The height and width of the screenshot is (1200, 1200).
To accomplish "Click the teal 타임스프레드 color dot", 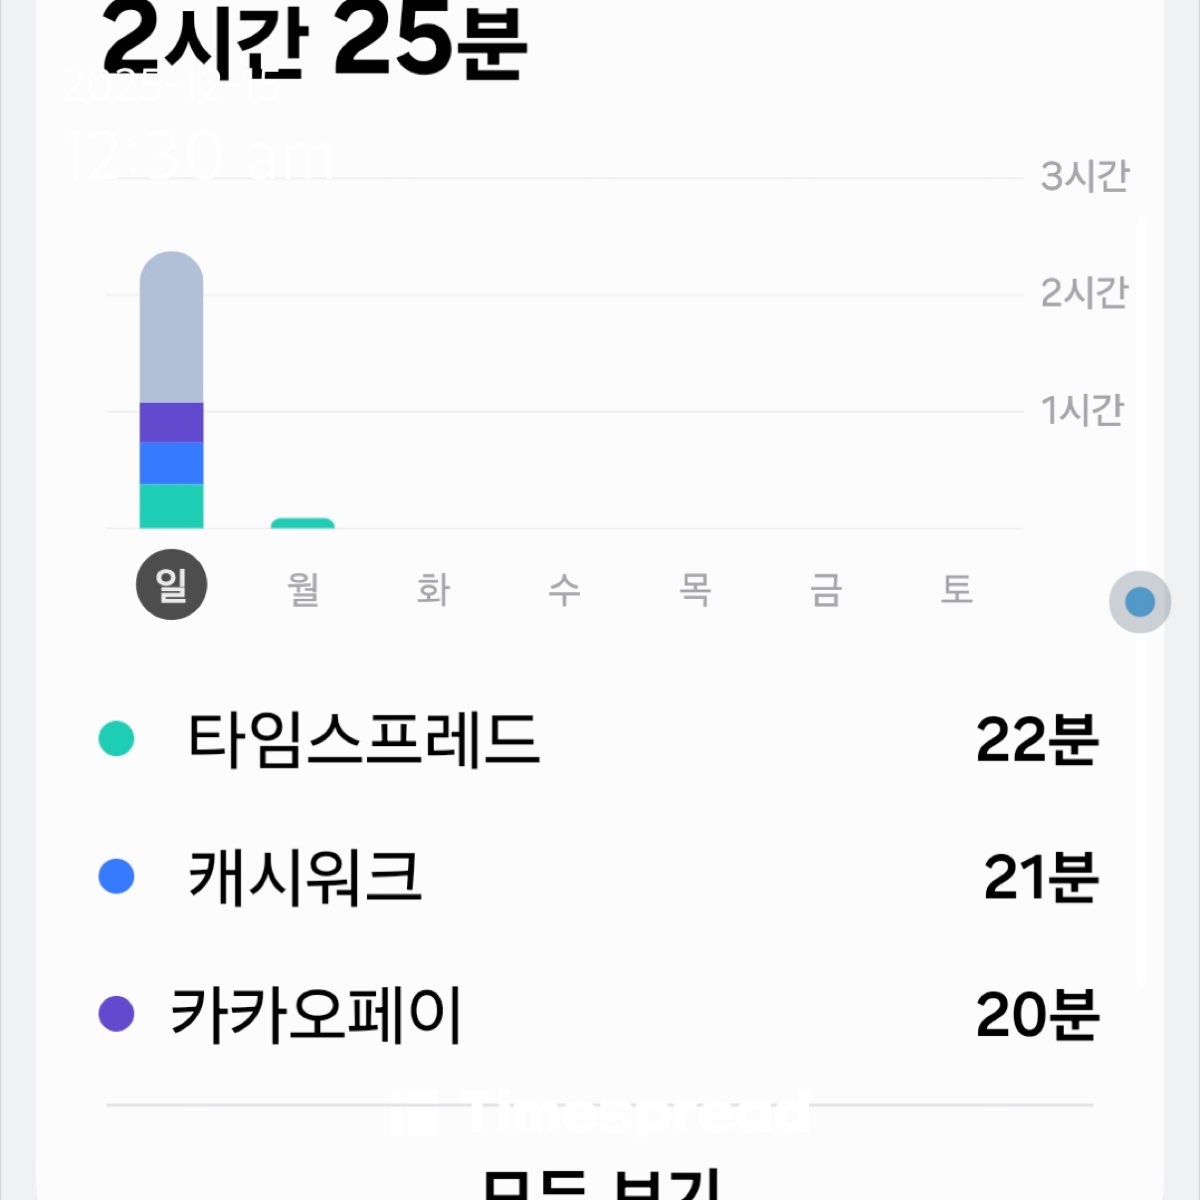I will pos(117,739).
